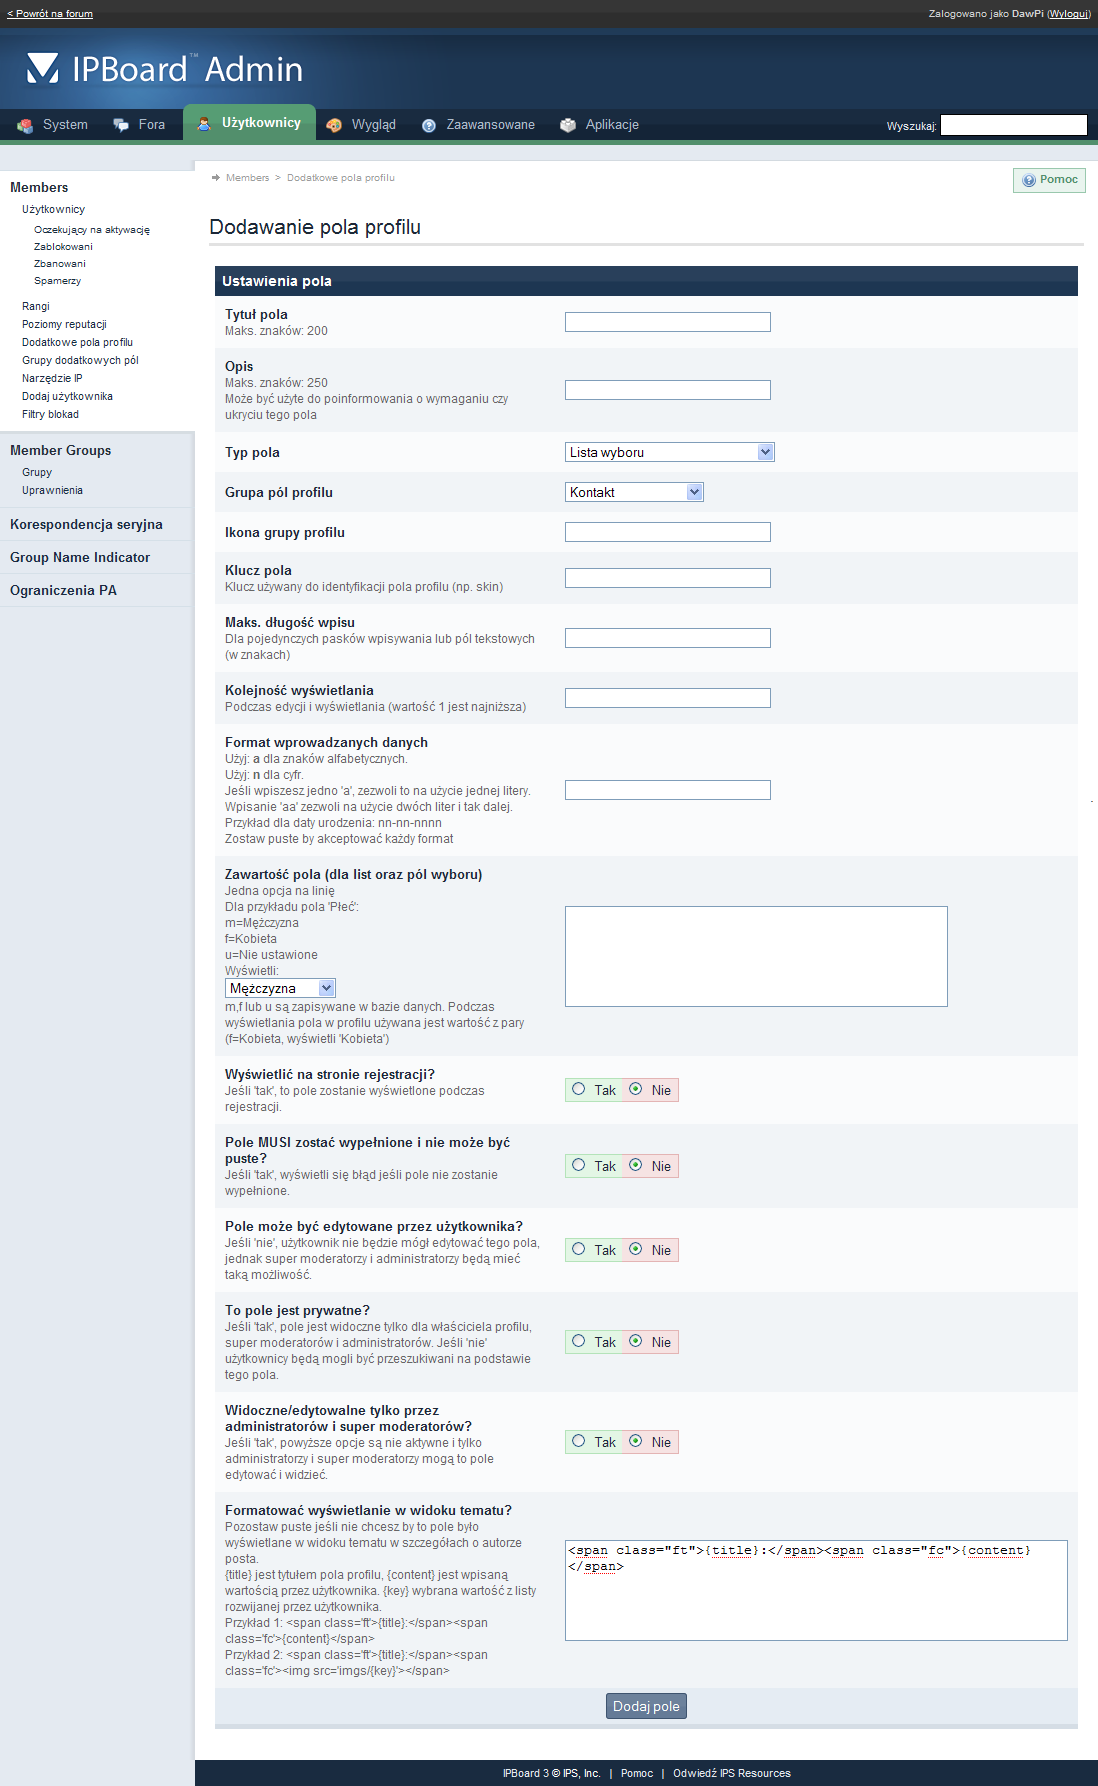The height and width of the screenshot is (1786, 1098).
Task: Open the Wyświetli Mężczyzna dropdown
Action: coord(280,988)
